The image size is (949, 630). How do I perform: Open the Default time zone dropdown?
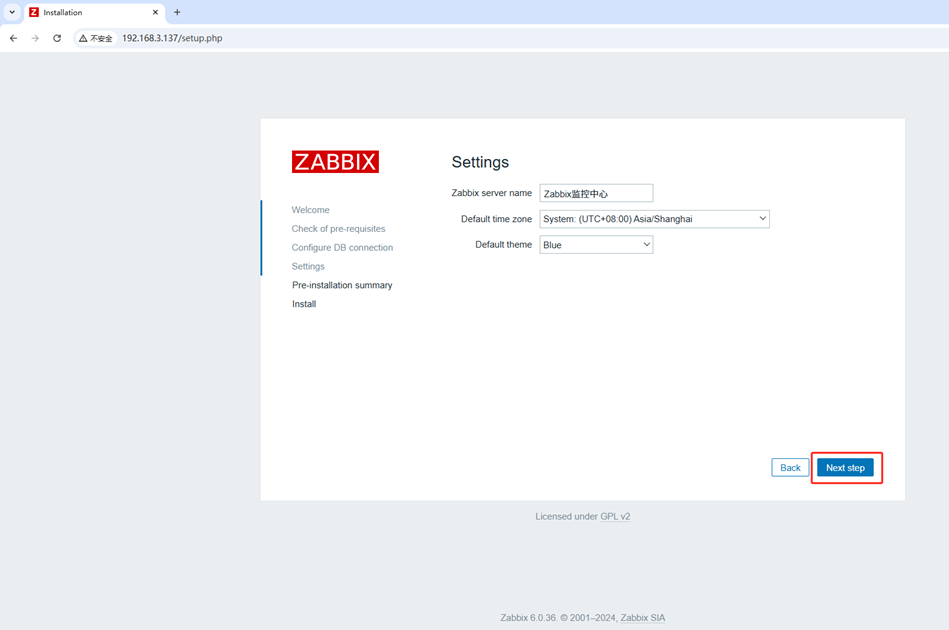click(654, 218)
